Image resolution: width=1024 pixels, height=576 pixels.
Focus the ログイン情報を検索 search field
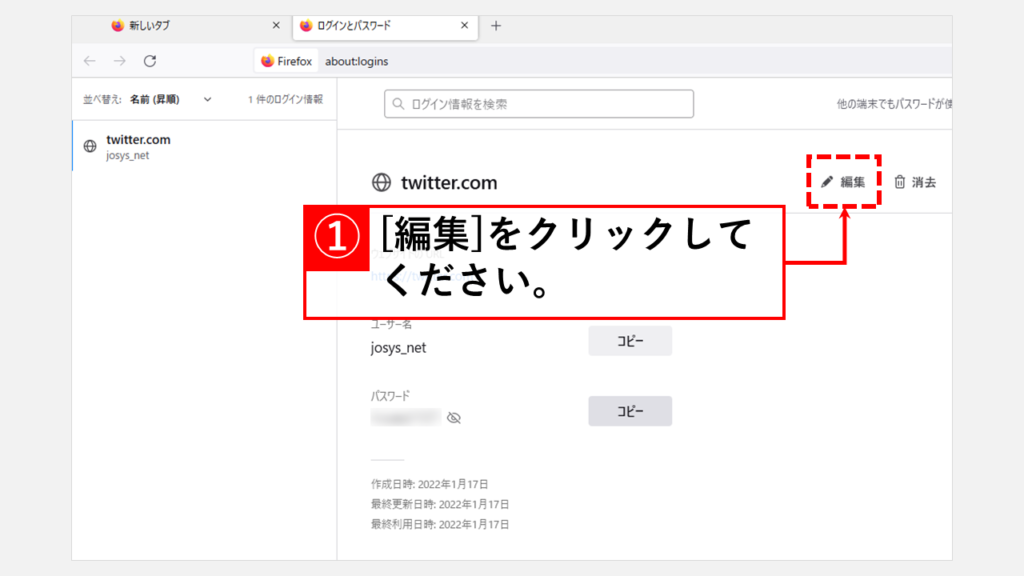click(540, 103)
